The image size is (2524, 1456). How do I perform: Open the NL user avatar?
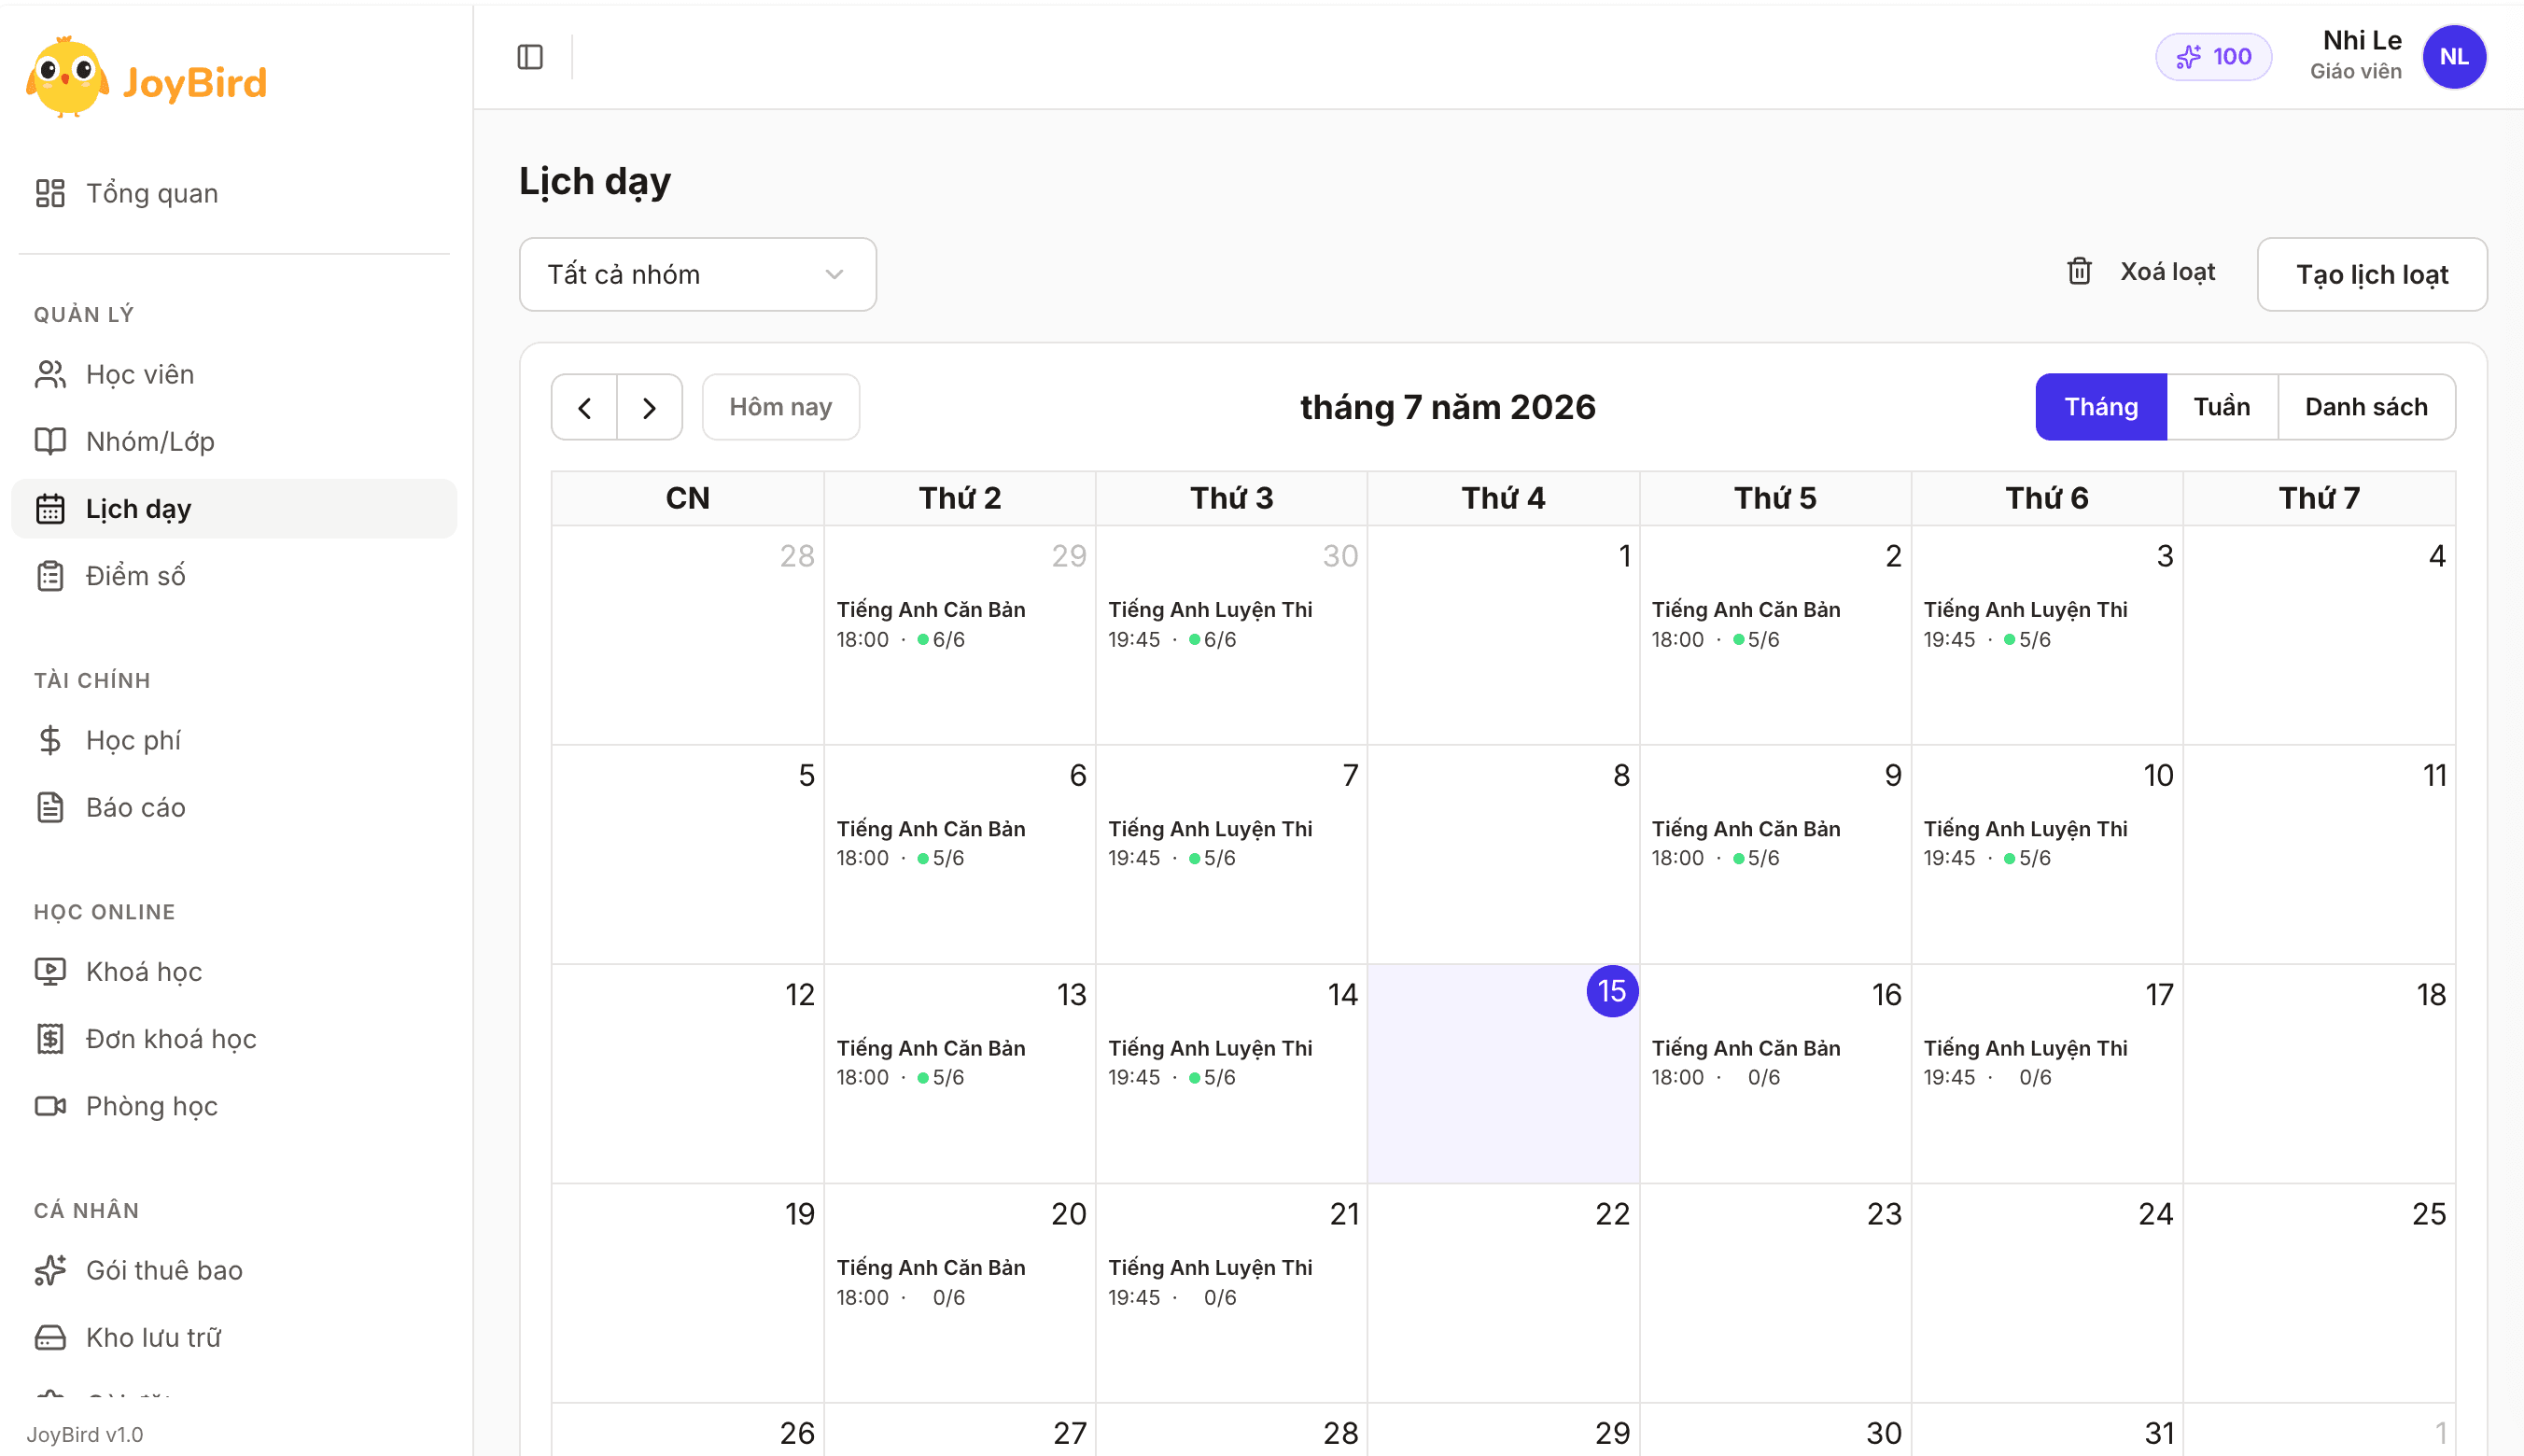point(2454,57)
